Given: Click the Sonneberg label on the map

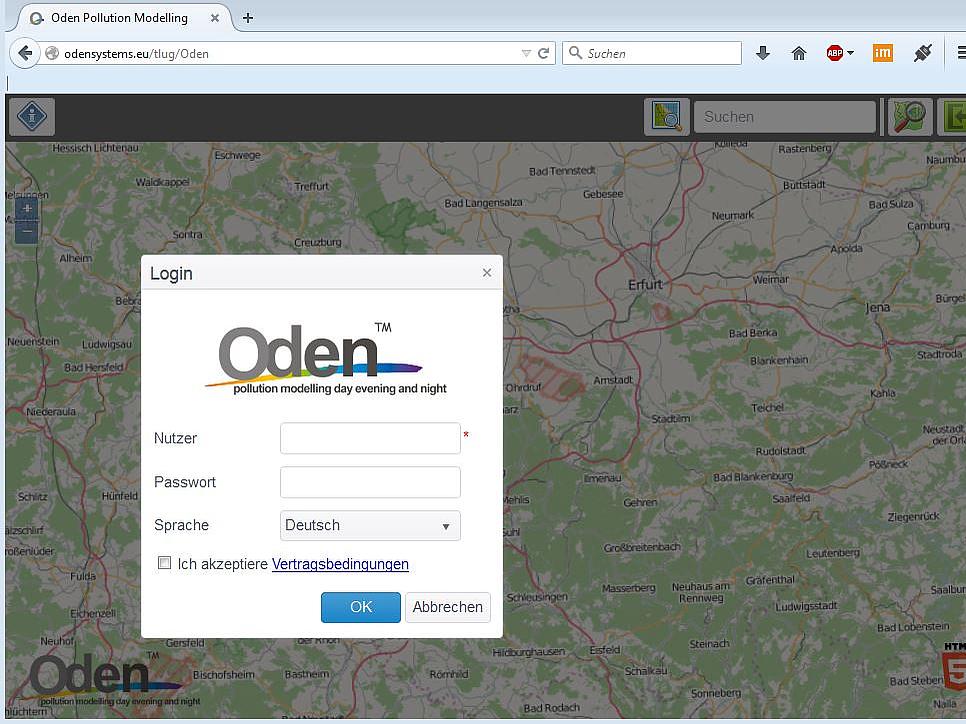Looking at the screenshot, I should (716, 693).
